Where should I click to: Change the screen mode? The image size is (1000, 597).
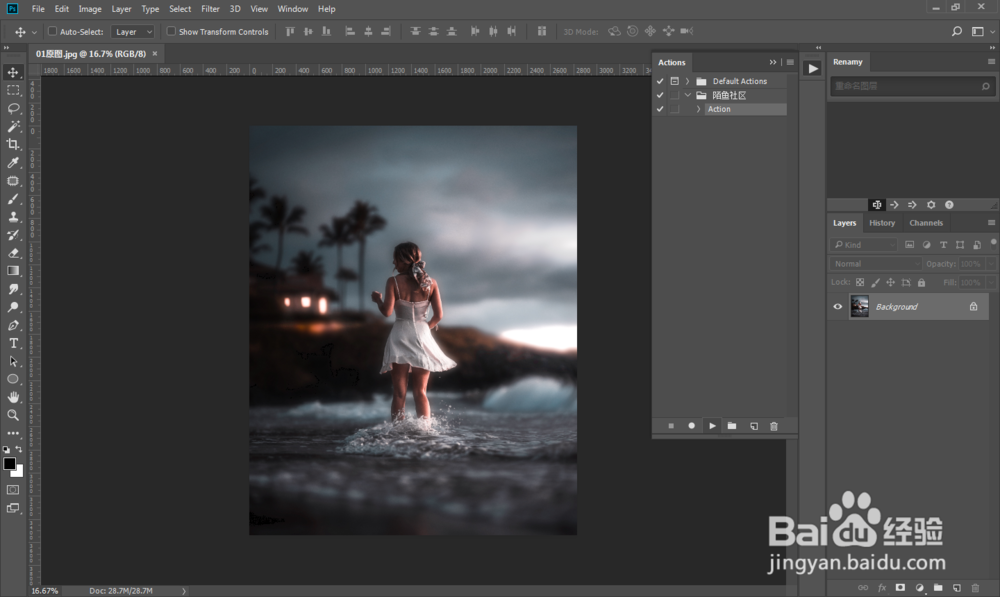point(13,508)
